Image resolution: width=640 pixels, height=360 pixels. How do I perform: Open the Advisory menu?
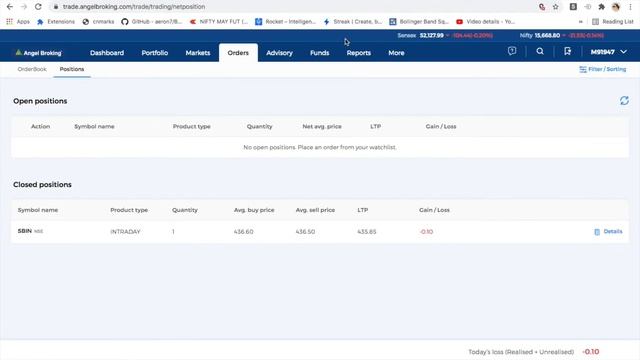(x=279, y=53)
